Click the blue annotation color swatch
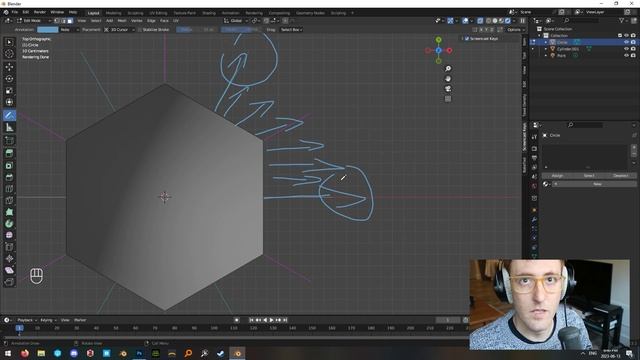 (x=47, y=30)
